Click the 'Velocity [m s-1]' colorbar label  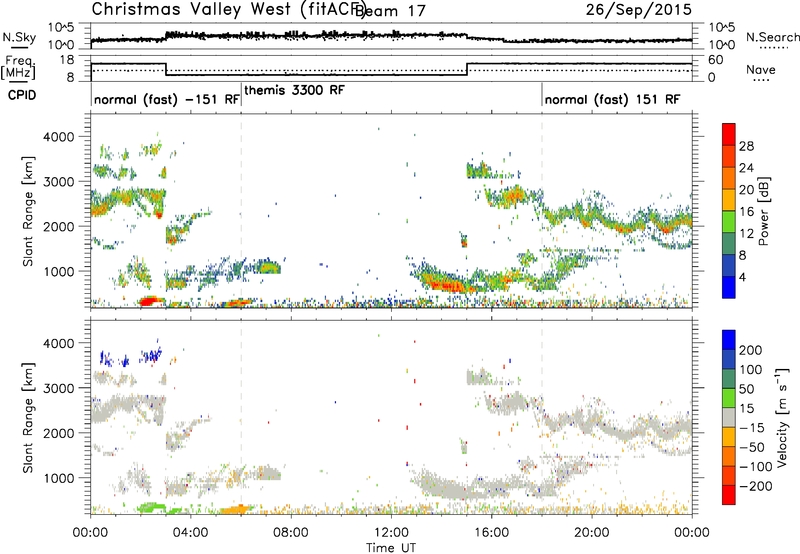tap(781, 417)
